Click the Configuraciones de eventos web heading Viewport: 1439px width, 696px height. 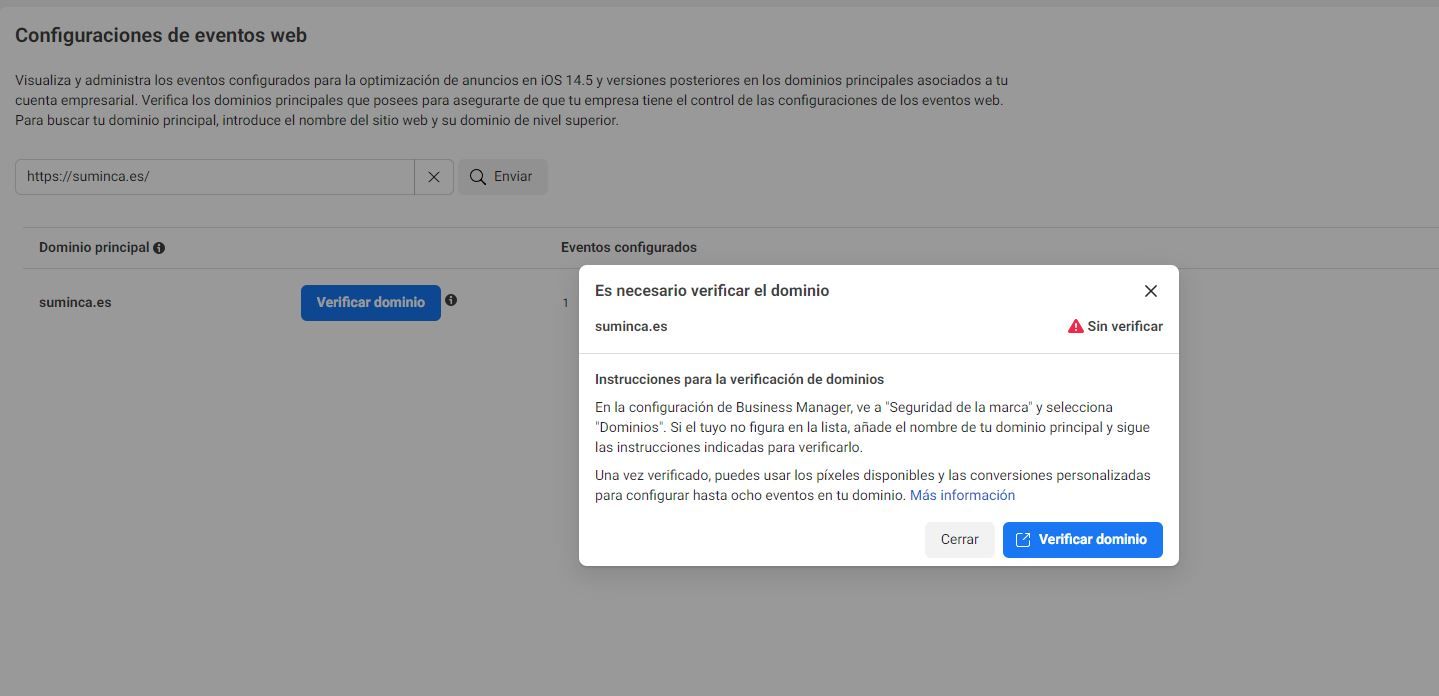tap(161, 35)
